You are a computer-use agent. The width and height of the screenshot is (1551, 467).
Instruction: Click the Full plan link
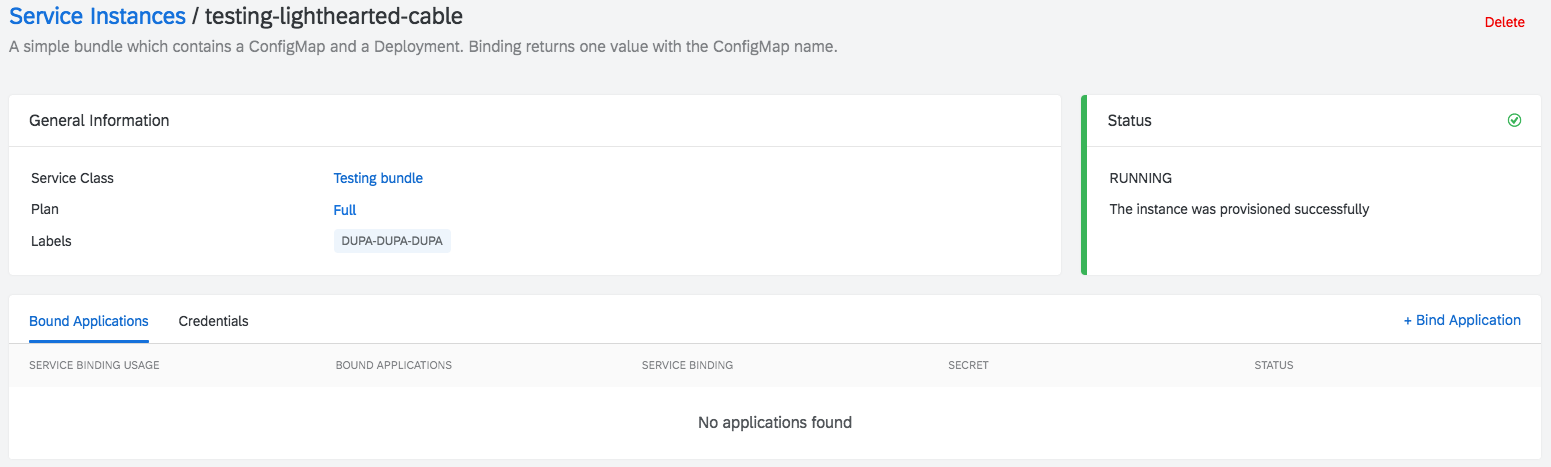(x=345, y=210)
